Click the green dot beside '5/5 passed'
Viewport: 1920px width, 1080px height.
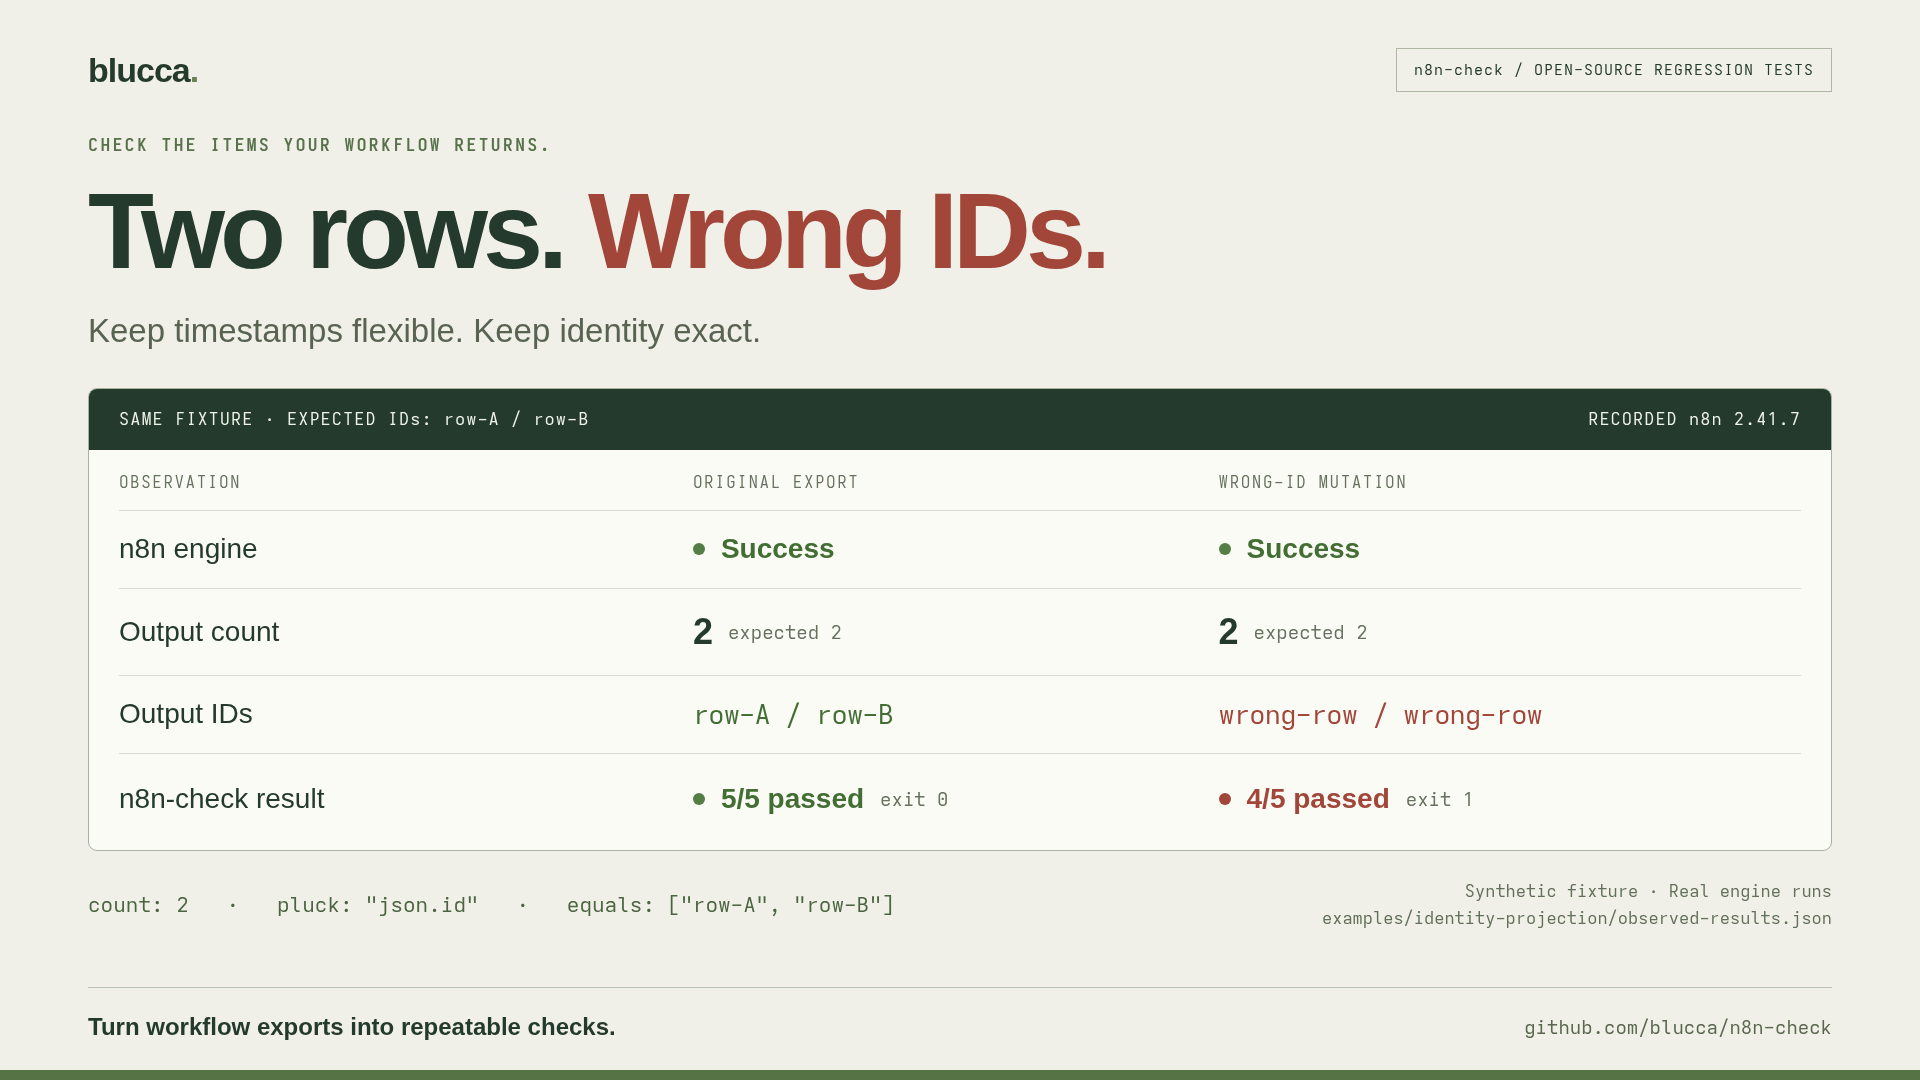click(x=699, y=799)
